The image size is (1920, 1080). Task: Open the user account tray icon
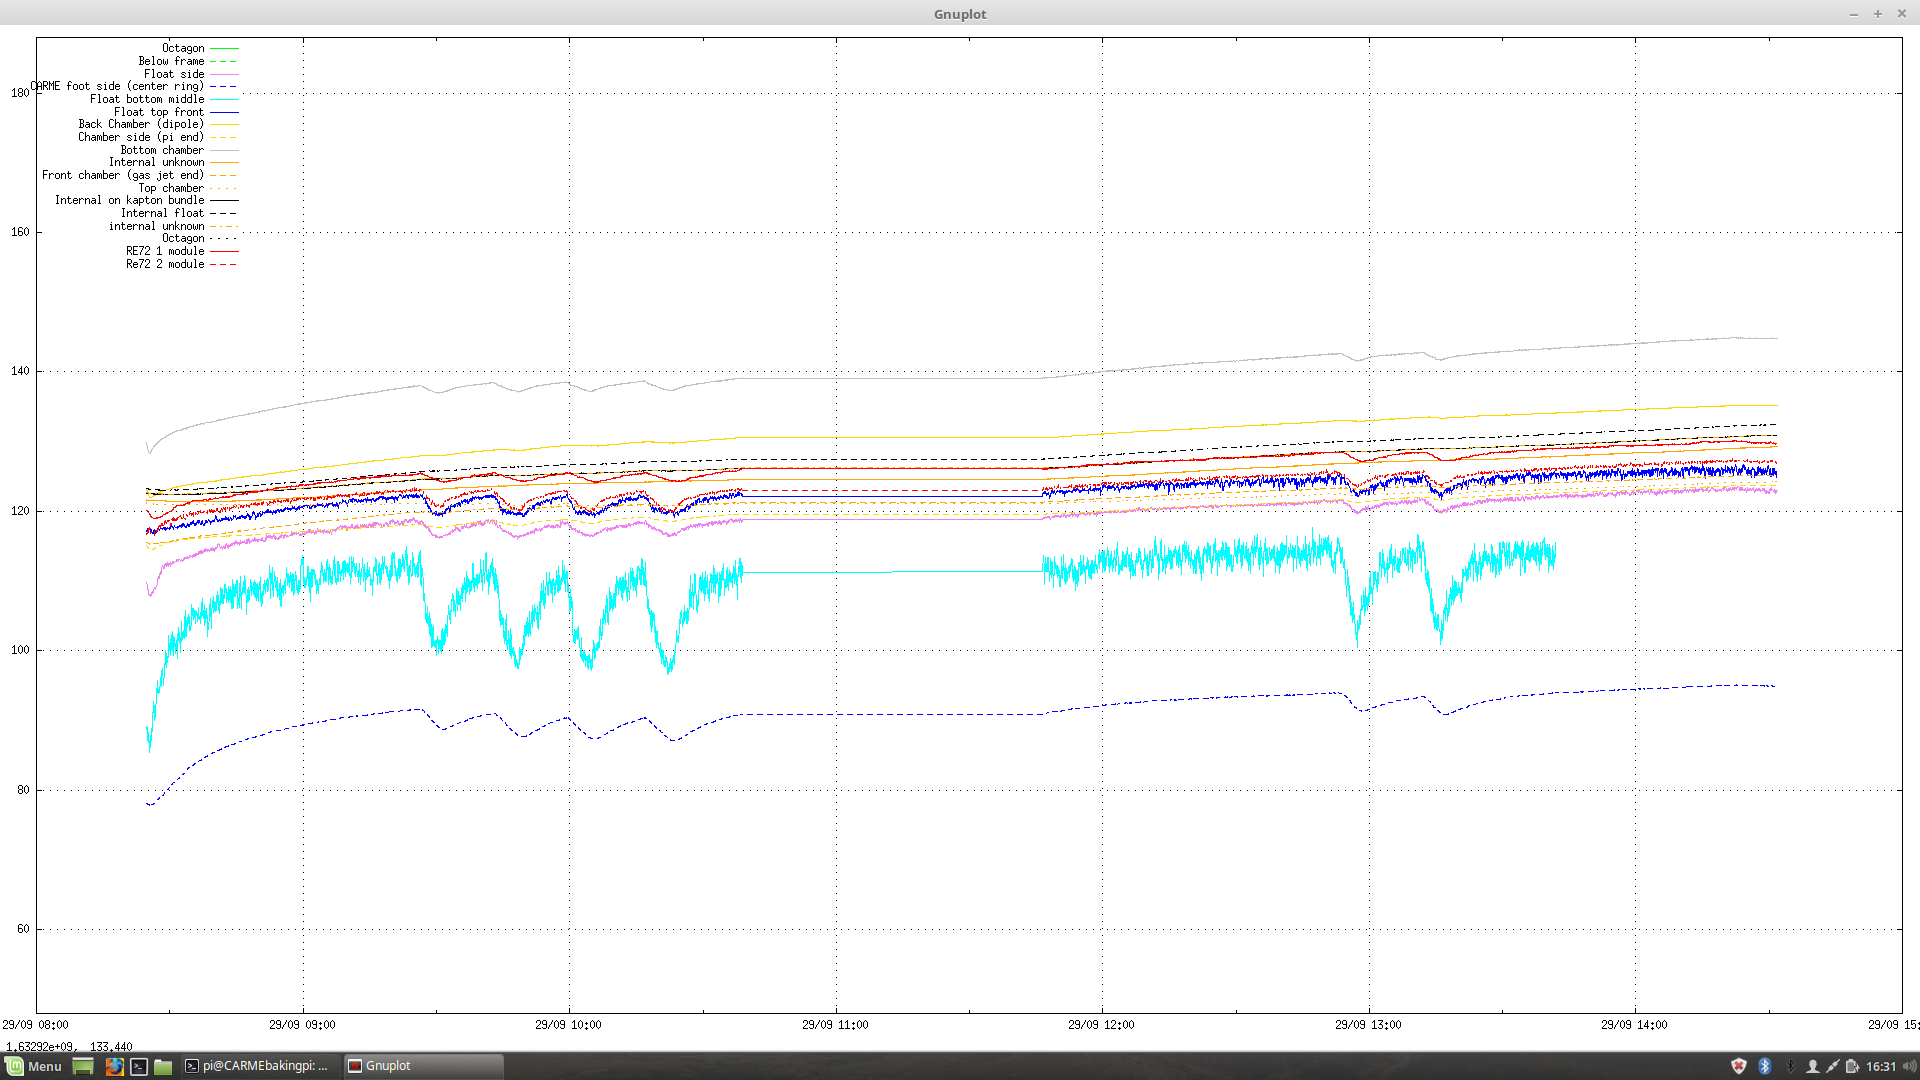point(1812,1066)
